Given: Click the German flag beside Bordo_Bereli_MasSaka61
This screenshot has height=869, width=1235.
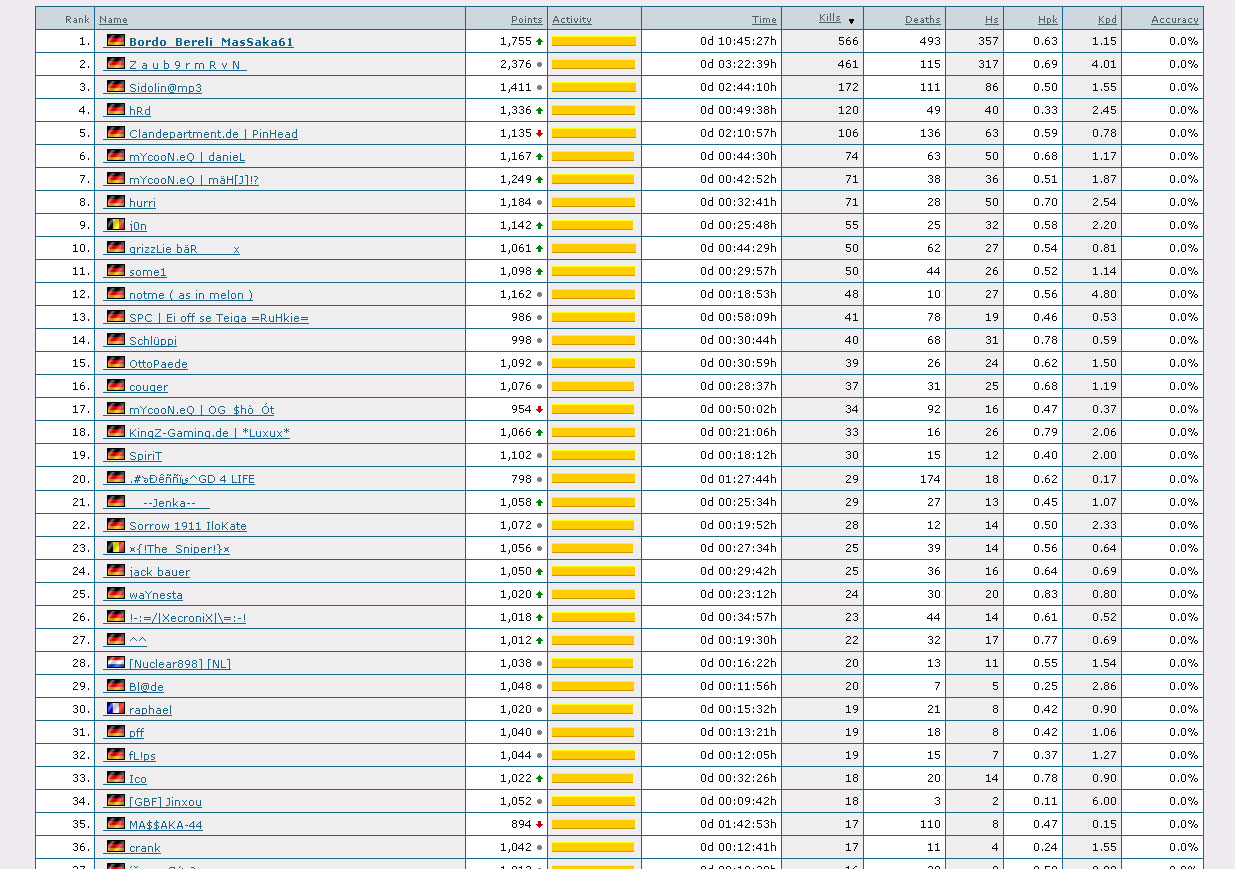Looking at the screenshot, I should tap(116, 41).
